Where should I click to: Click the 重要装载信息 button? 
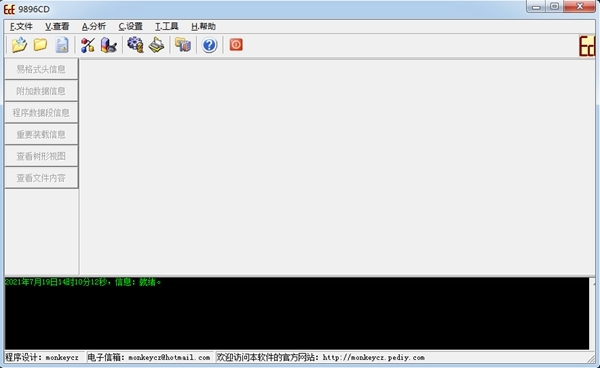pos(41,134)
